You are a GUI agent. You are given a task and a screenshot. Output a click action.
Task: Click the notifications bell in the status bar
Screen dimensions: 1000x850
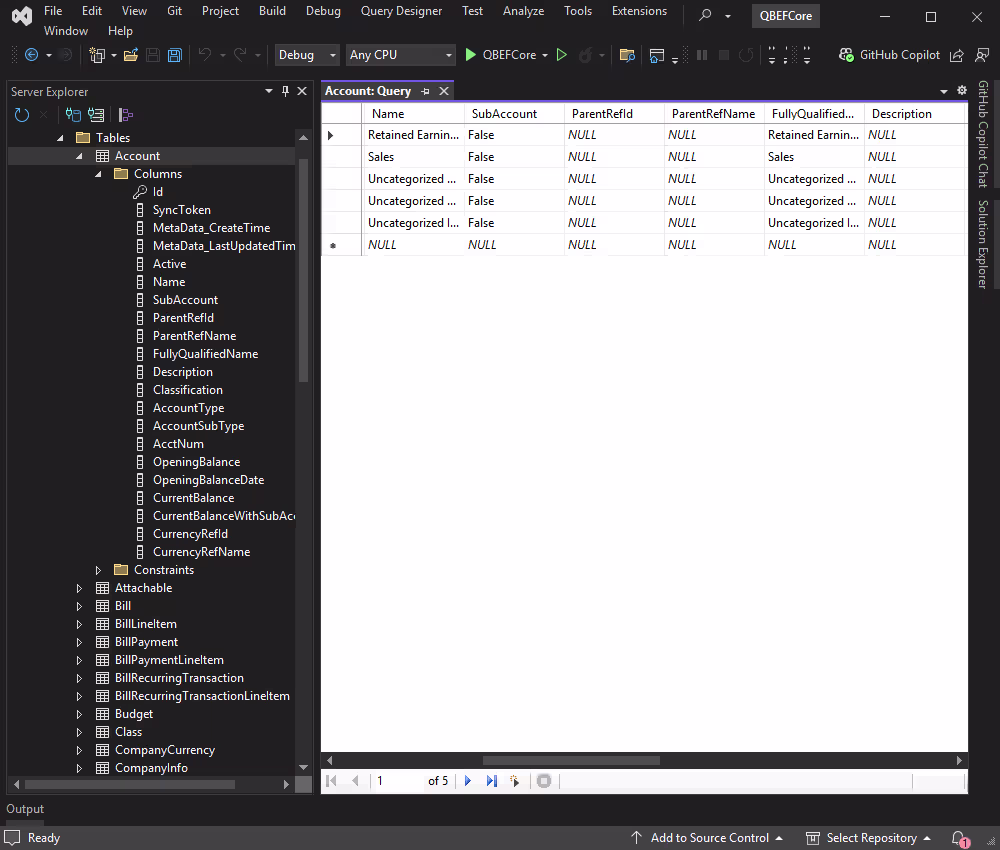pos(959,838)
